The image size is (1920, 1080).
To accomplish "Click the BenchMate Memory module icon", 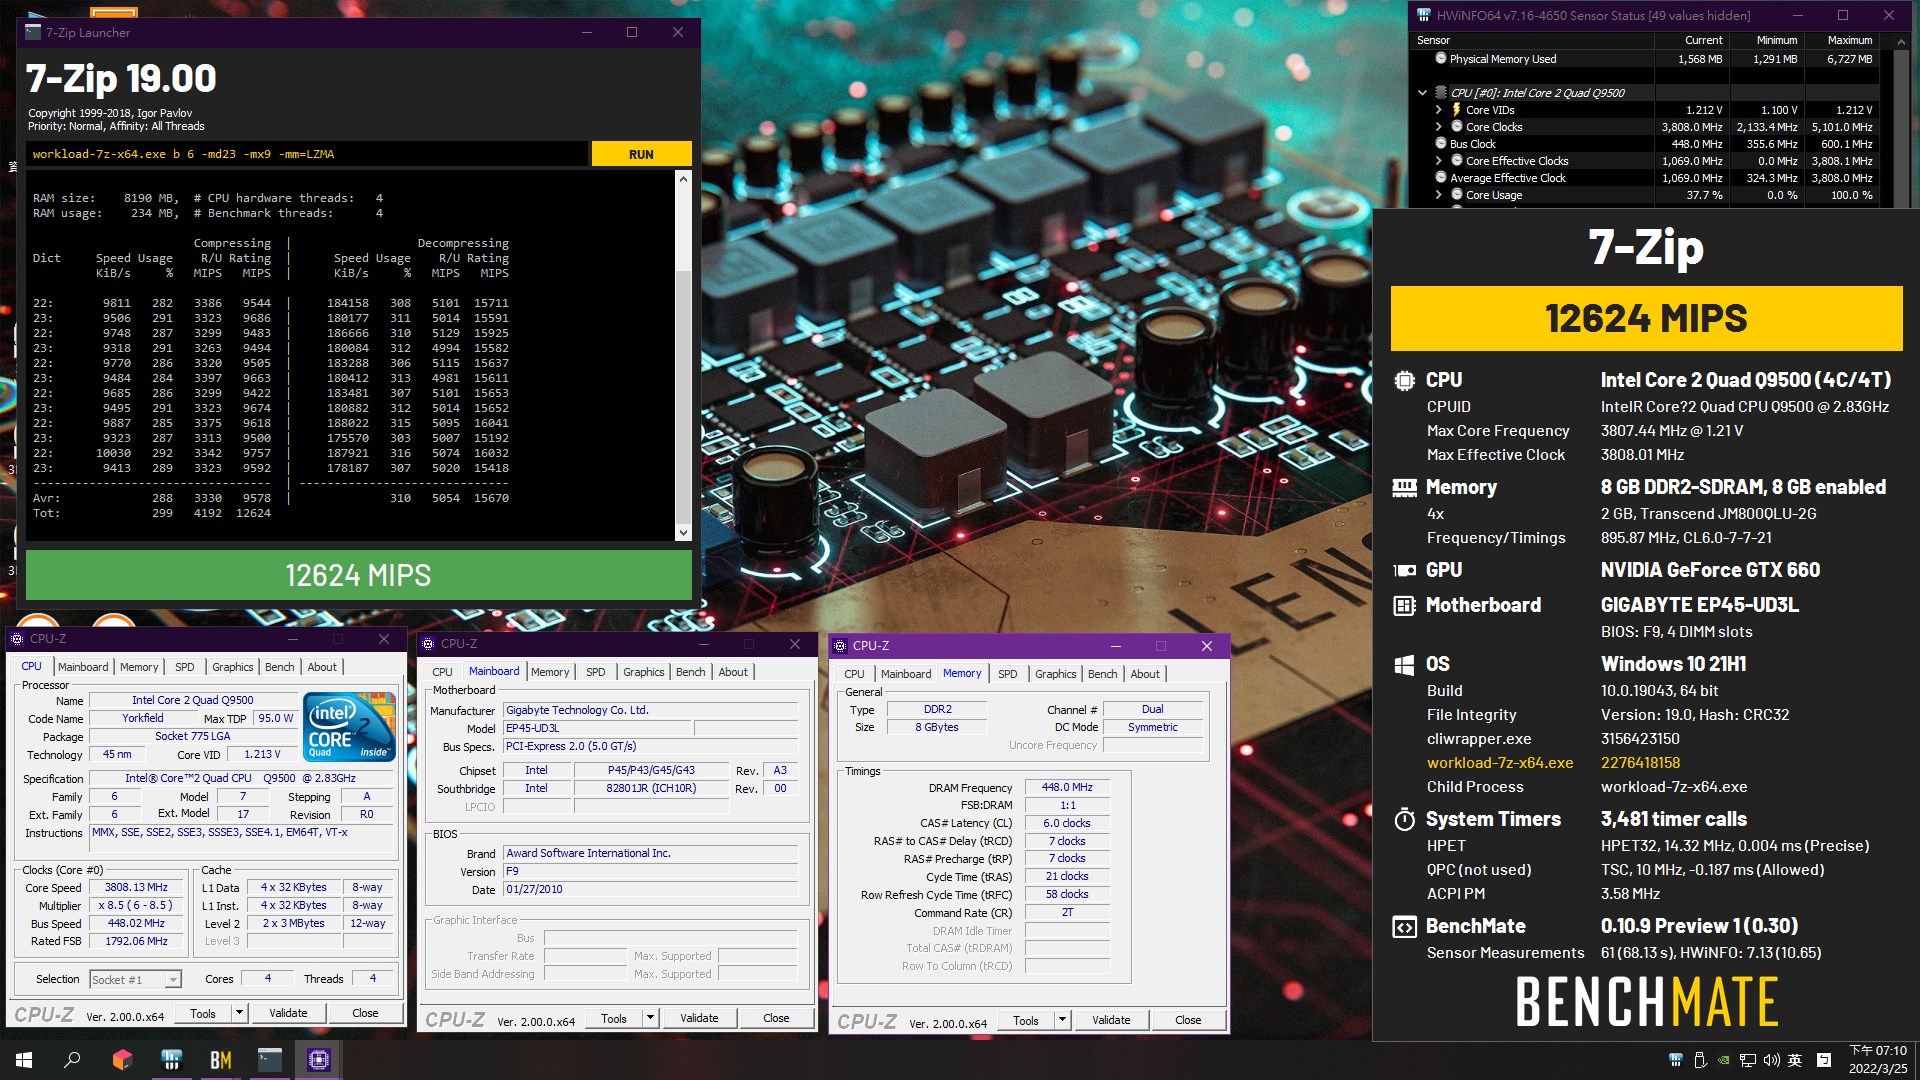I will (1405, 488).
